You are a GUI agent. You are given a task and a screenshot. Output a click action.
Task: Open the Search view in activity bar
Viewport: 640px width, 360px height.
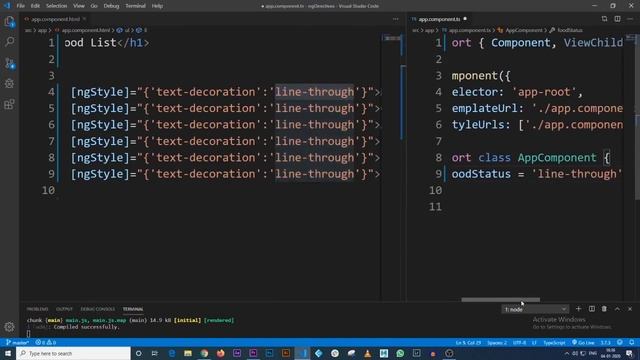(9, 42)
